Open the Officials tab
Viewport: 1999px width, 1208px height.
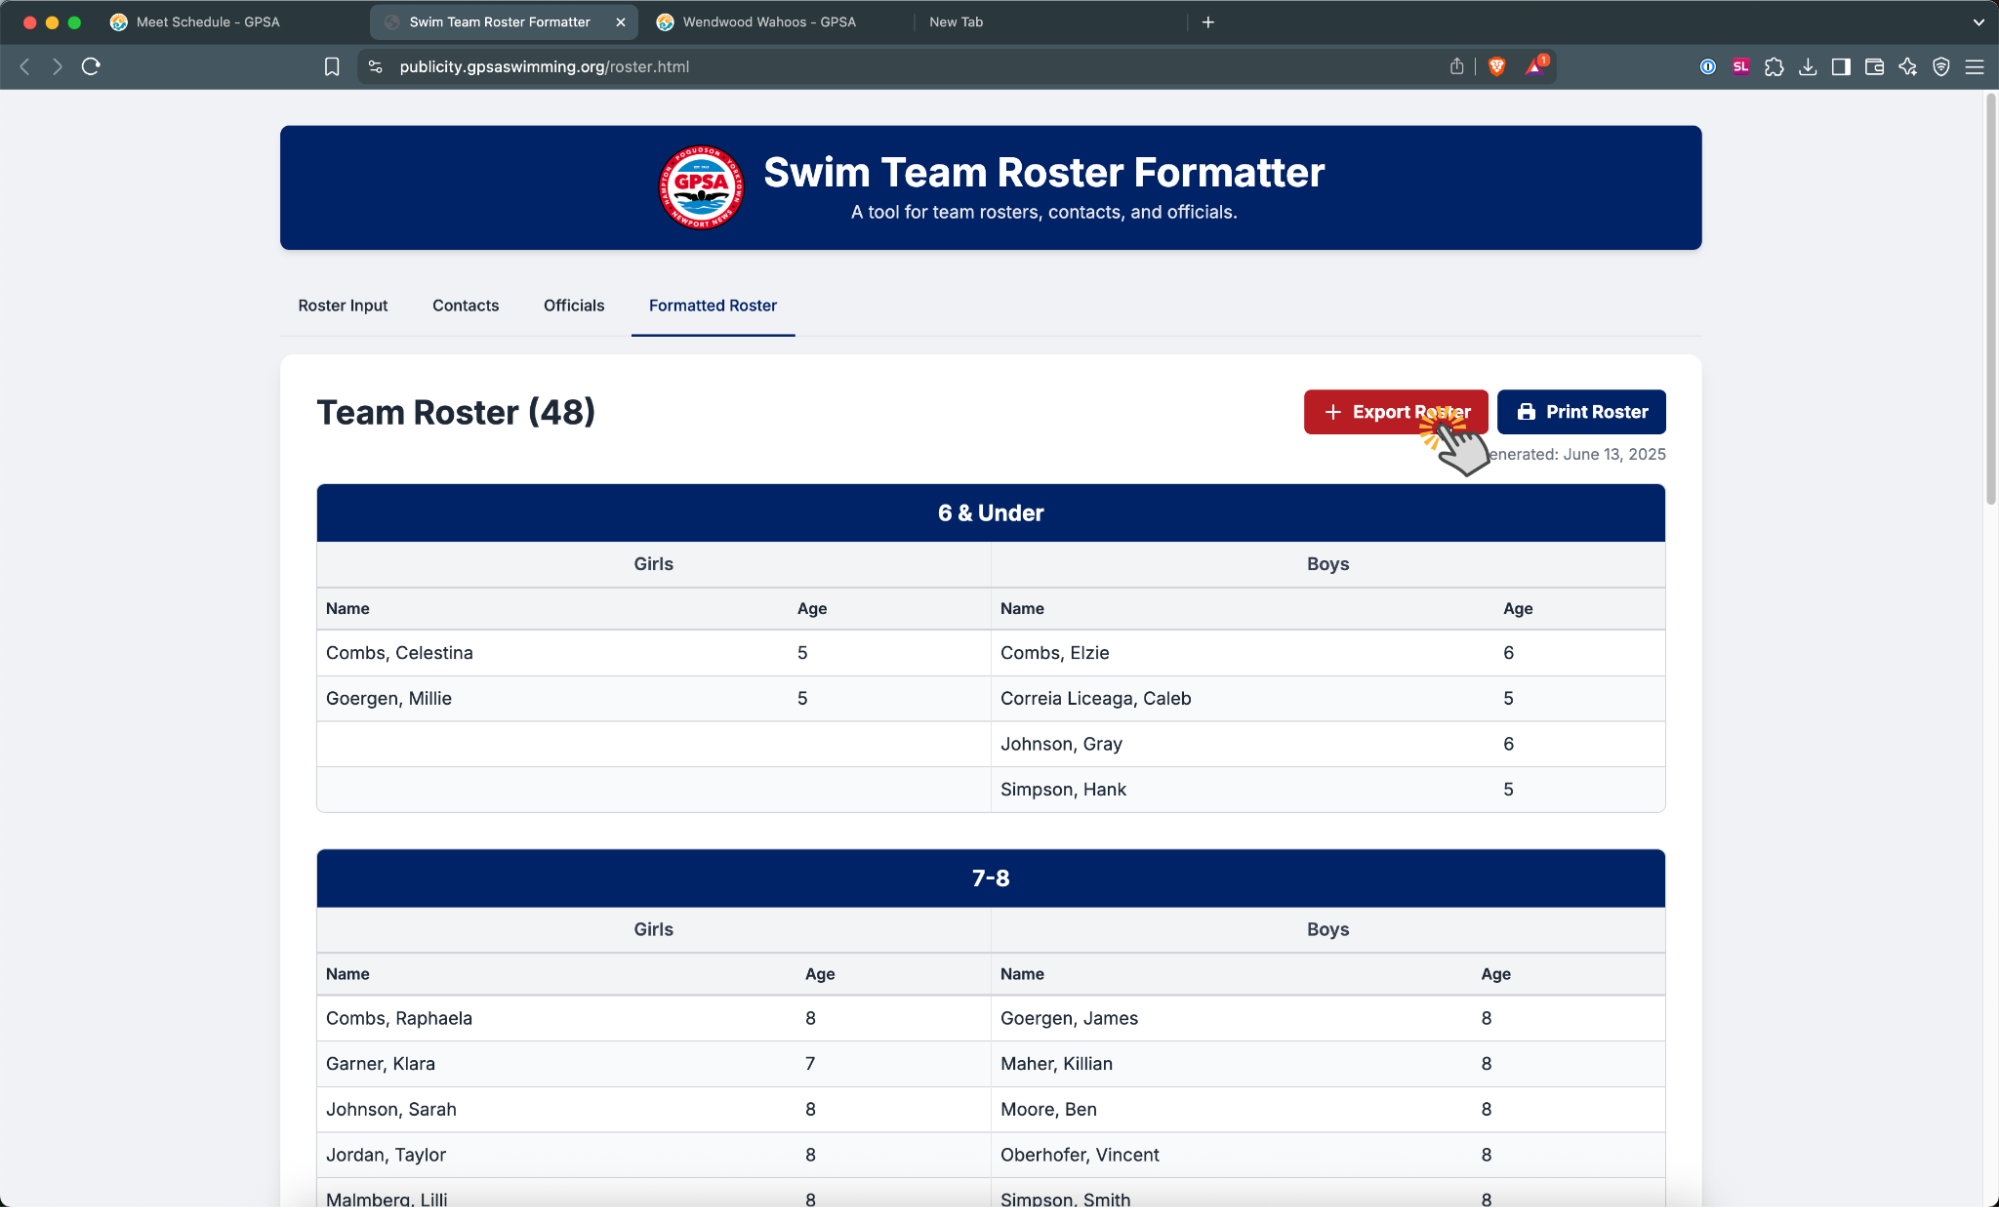[574, 305]
